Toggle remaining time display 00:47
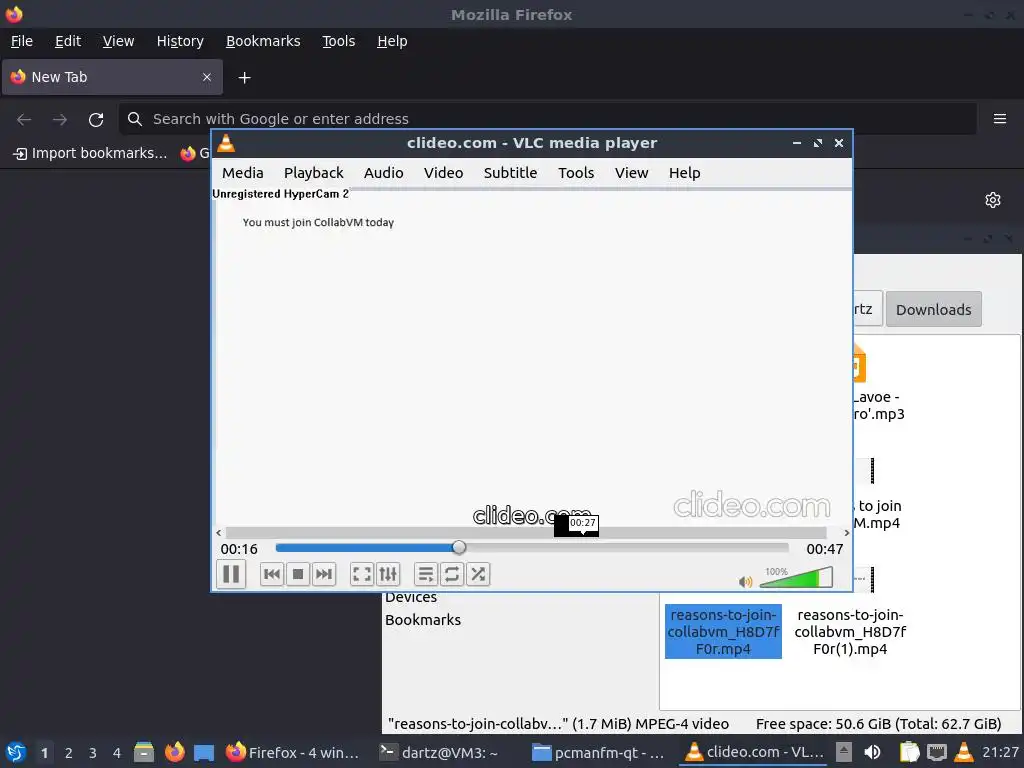The width and height of the screenshot is (1024, 768). [824, 549]
